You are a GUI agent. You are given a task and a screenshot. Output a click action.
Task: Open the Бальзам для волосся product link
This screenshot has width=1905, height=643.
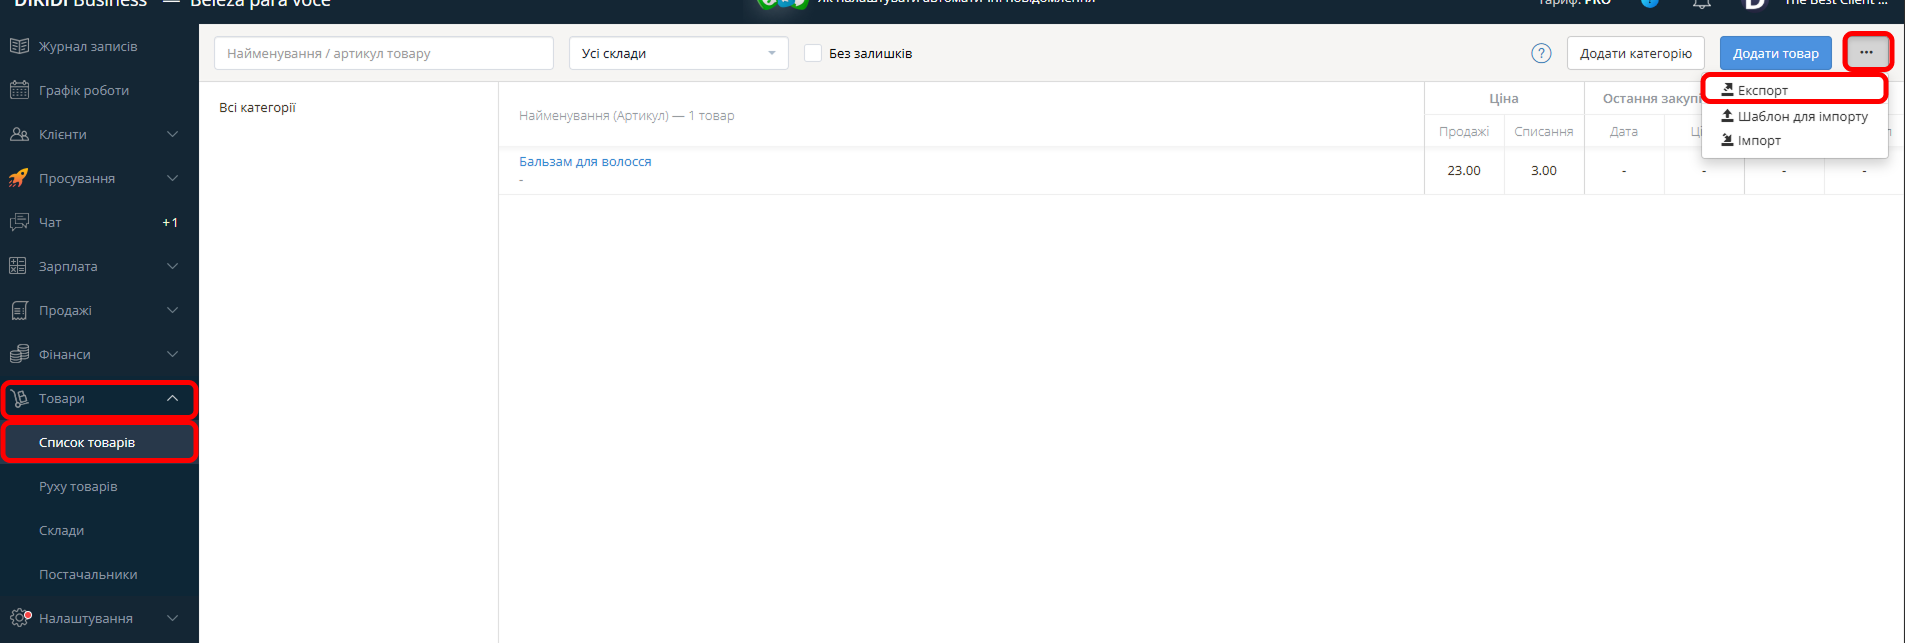(585, 161)
